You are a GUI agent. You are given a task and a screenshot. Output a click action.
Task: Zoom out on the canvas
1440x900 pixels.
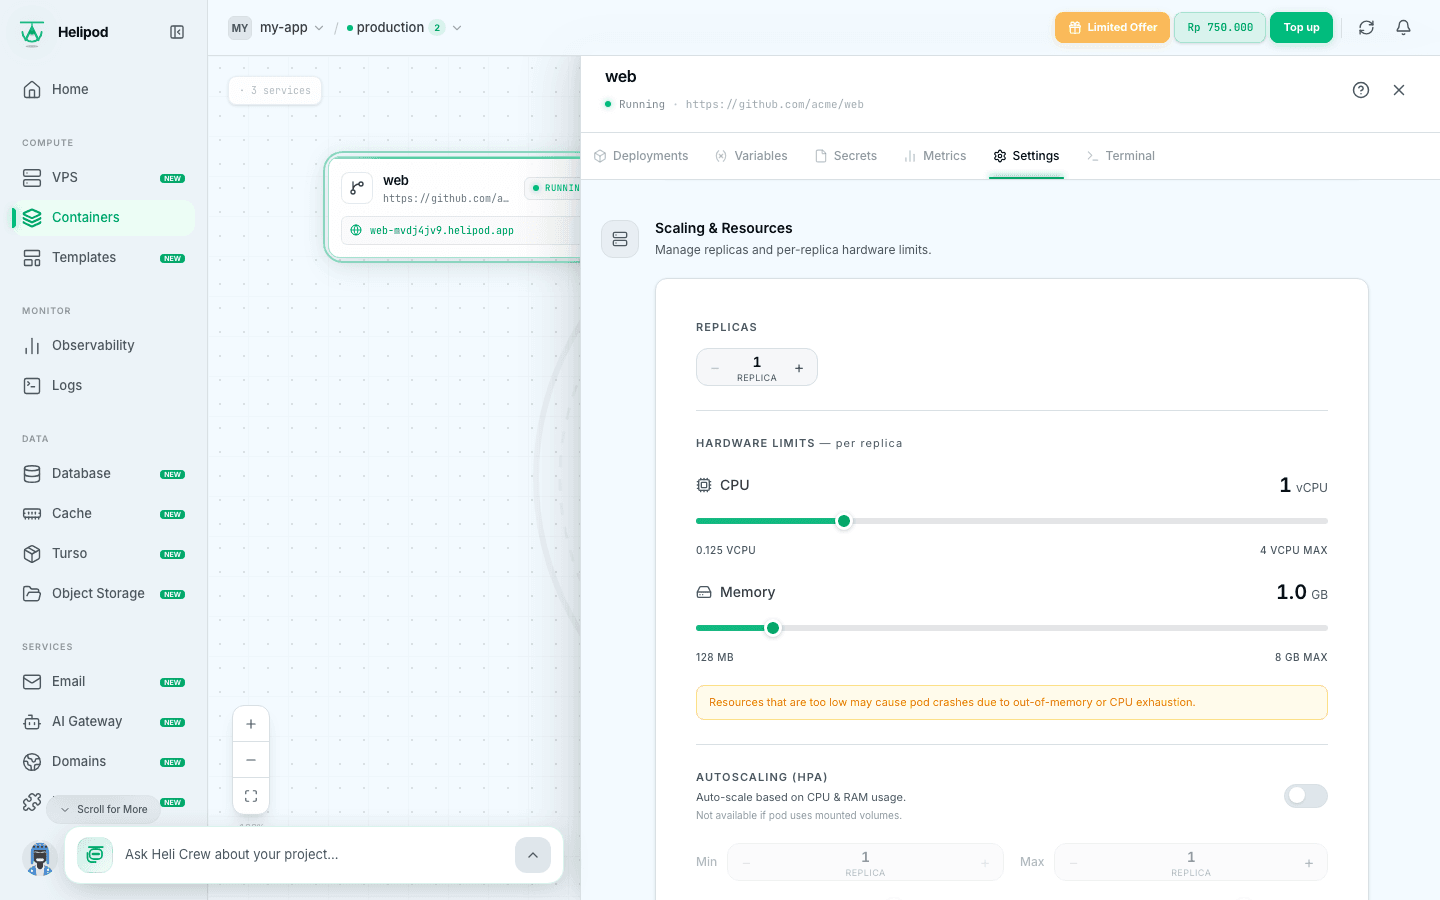(251, 760)
